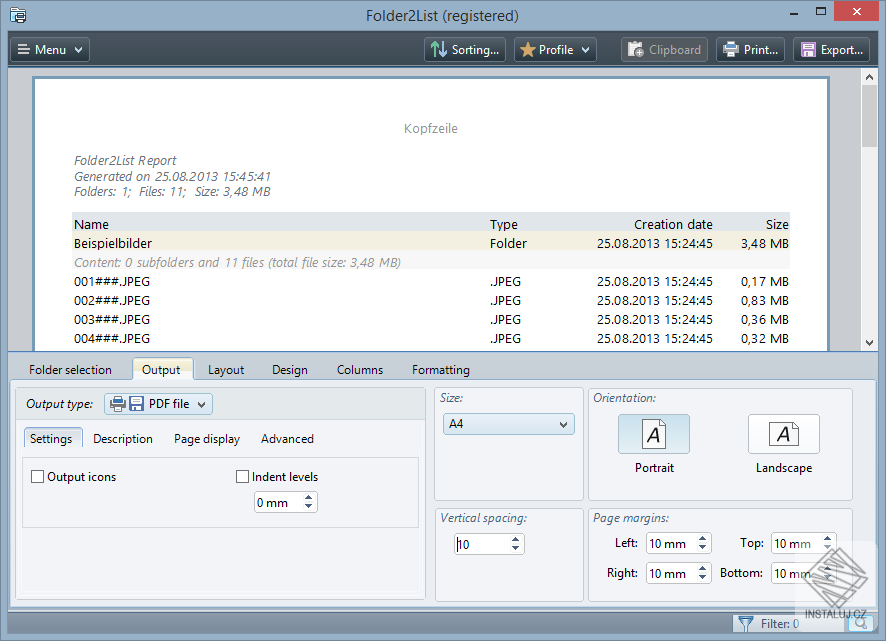Expand the Menu dropdown
The width and height of the screenshot is (886, 641).
[49, 48]
